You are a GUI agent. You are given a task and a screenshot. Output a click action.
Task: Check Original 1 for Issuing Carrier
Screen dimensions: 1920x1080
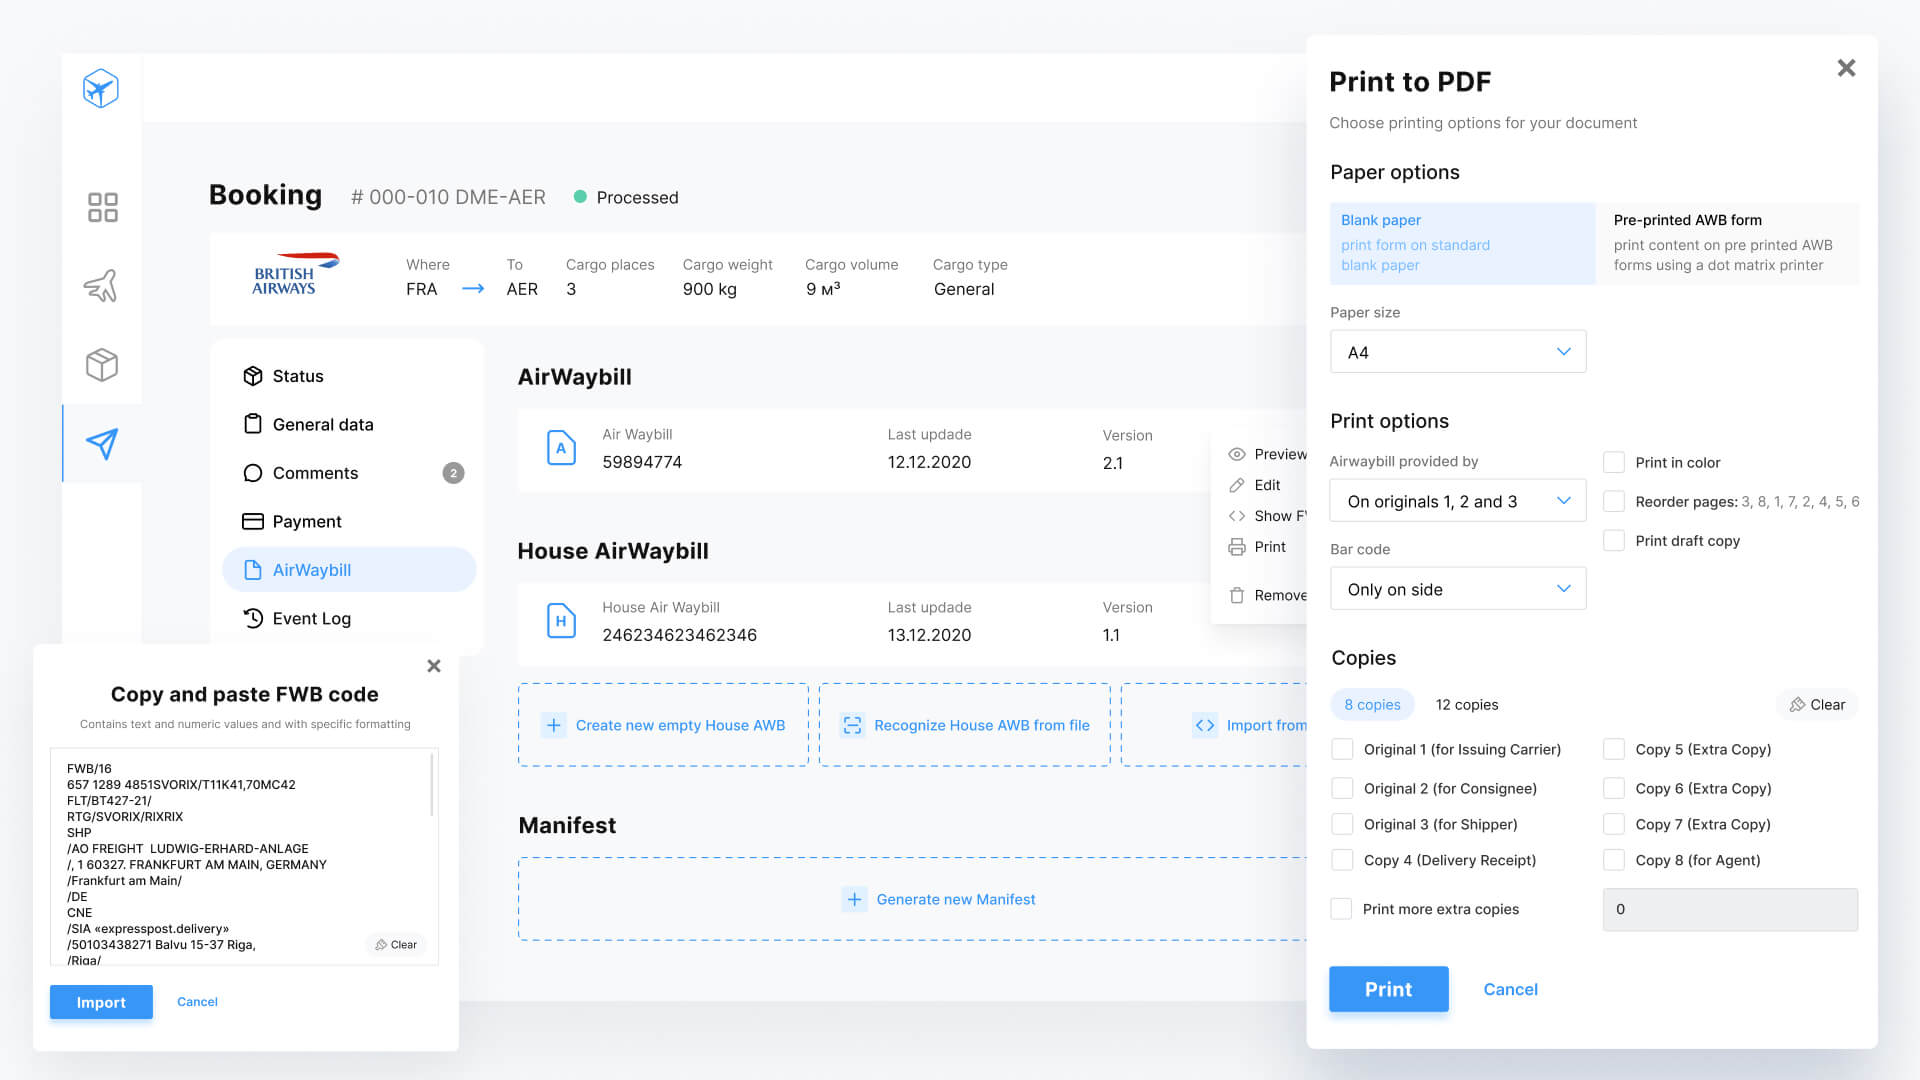1342,749
